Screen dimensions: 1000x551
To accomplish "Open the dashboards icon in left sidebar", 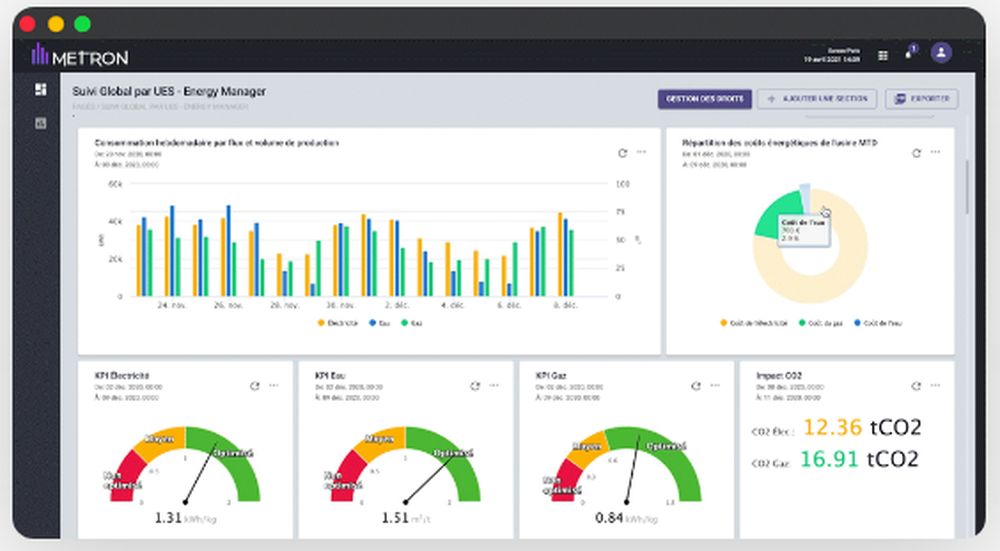I will 41,89.
